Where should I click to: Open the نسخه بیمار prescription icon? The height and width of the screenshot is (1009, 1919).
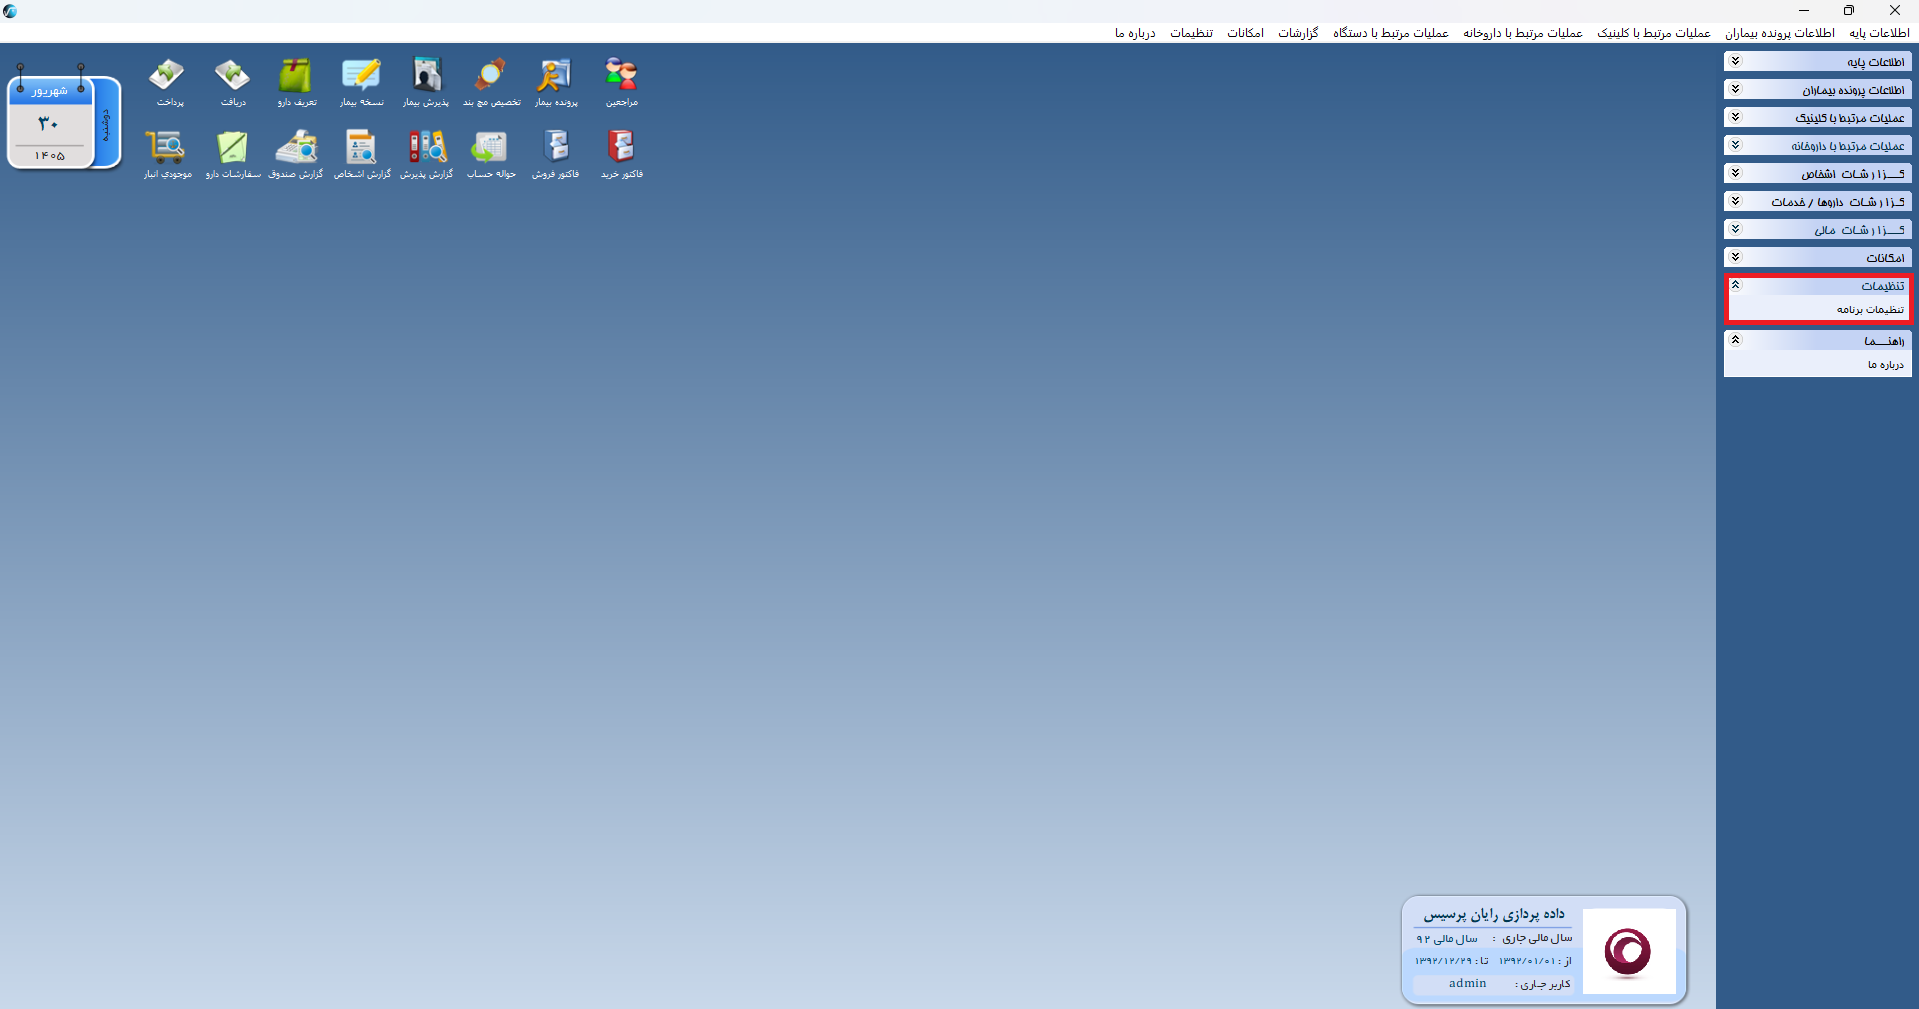361,81
